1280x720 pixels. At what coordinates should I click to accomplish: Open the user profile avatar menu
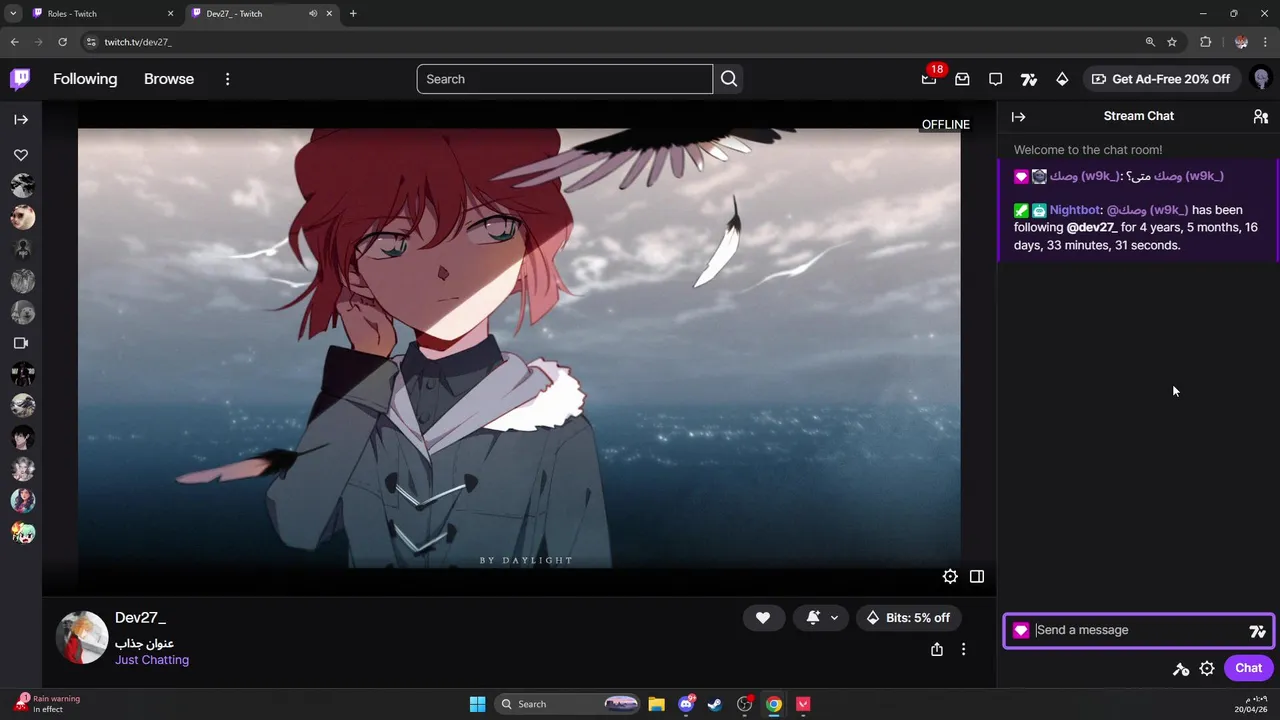1261,79
